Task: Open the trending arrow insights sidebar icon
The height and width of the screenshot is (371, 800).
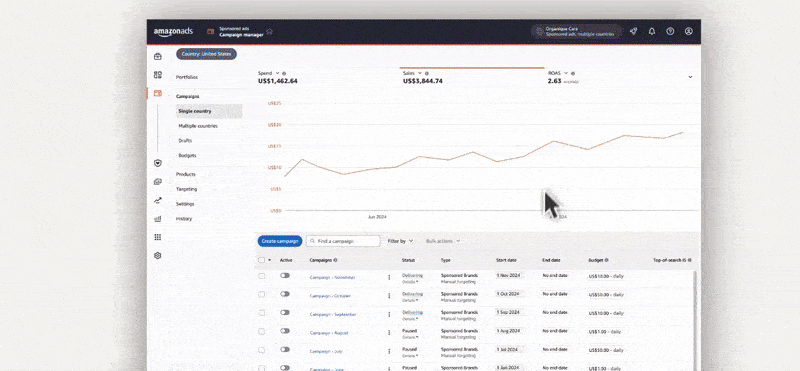Action: [158, 201]
